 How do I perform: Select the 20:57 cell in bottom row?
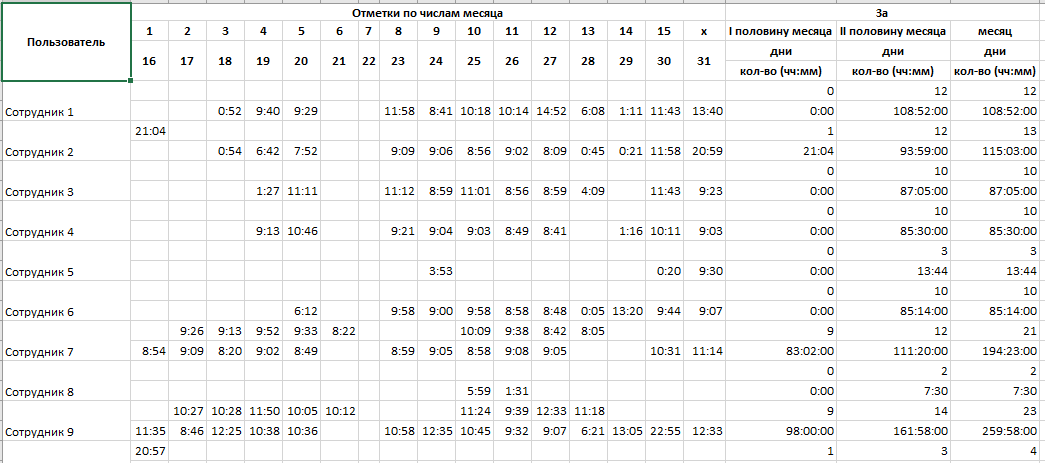(x=149, y=452)
